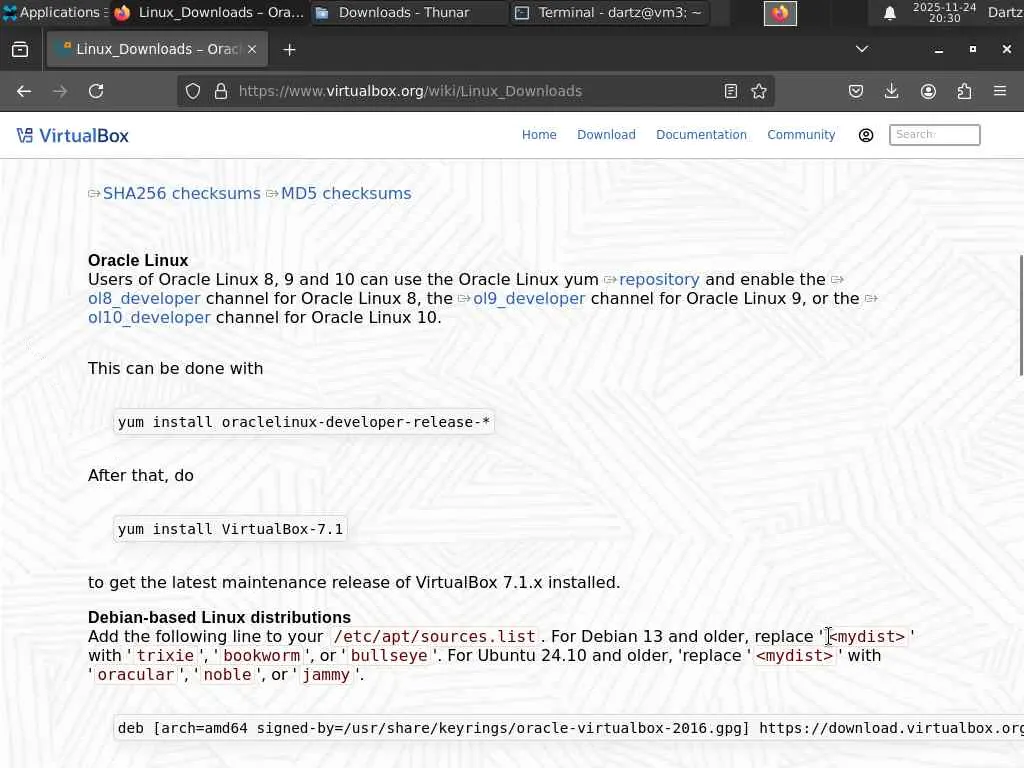Click the VirtualBox logo
The width and height of the screenshot is (1024, 768).
[72, 135]
